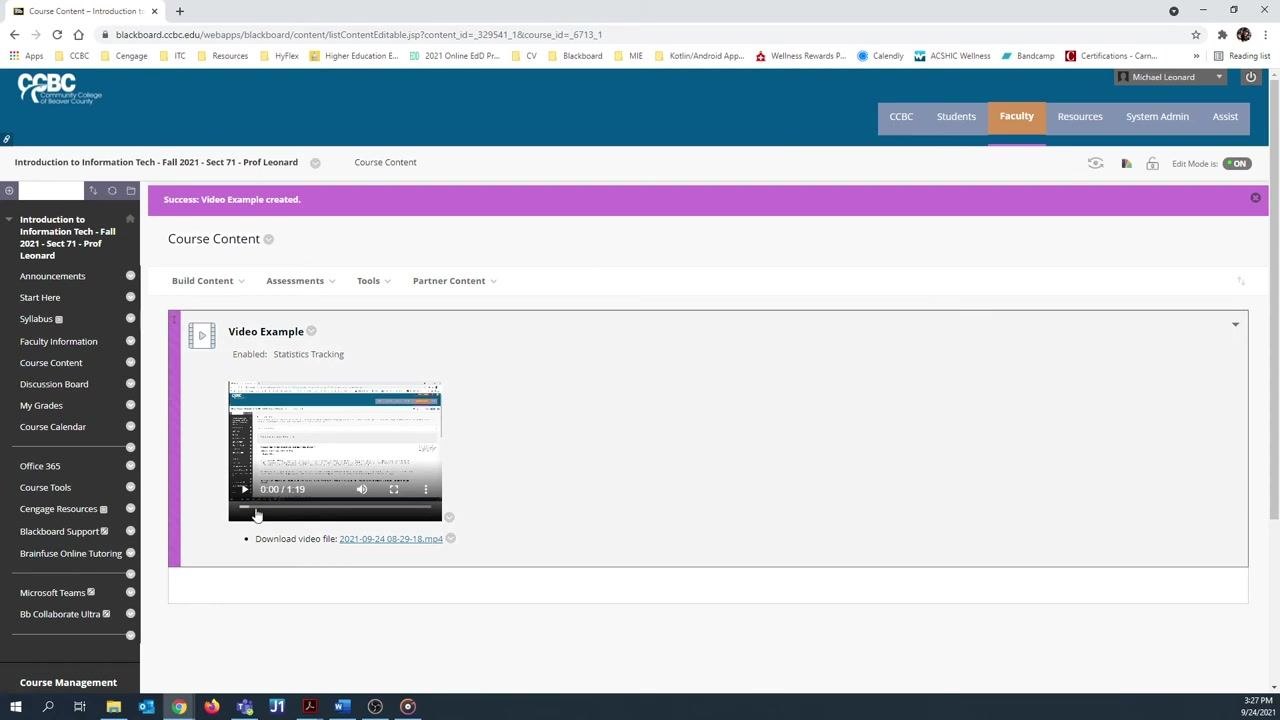
Task: Enter fullscreen on the video player
Action: [x=394, y=489]
